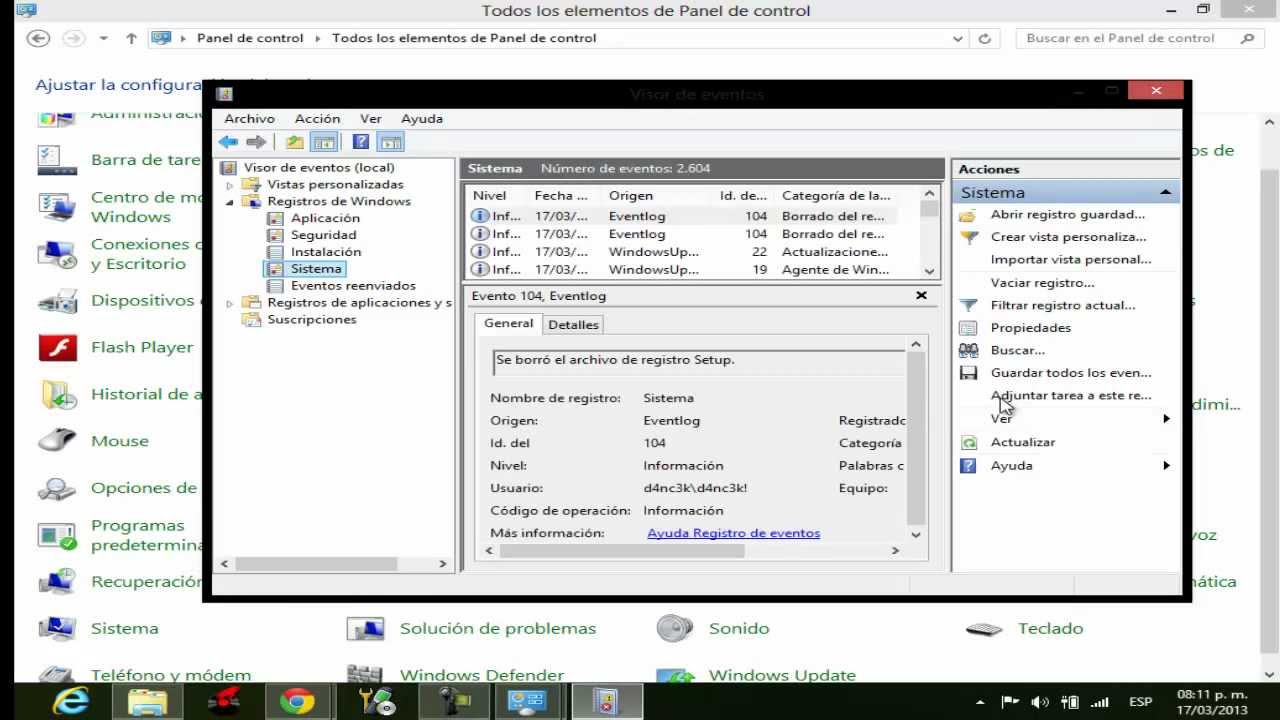Click the event detail horizontal scrollbar
The height and width of the screenshot is (720, 1280).
(x=692, y=550)
